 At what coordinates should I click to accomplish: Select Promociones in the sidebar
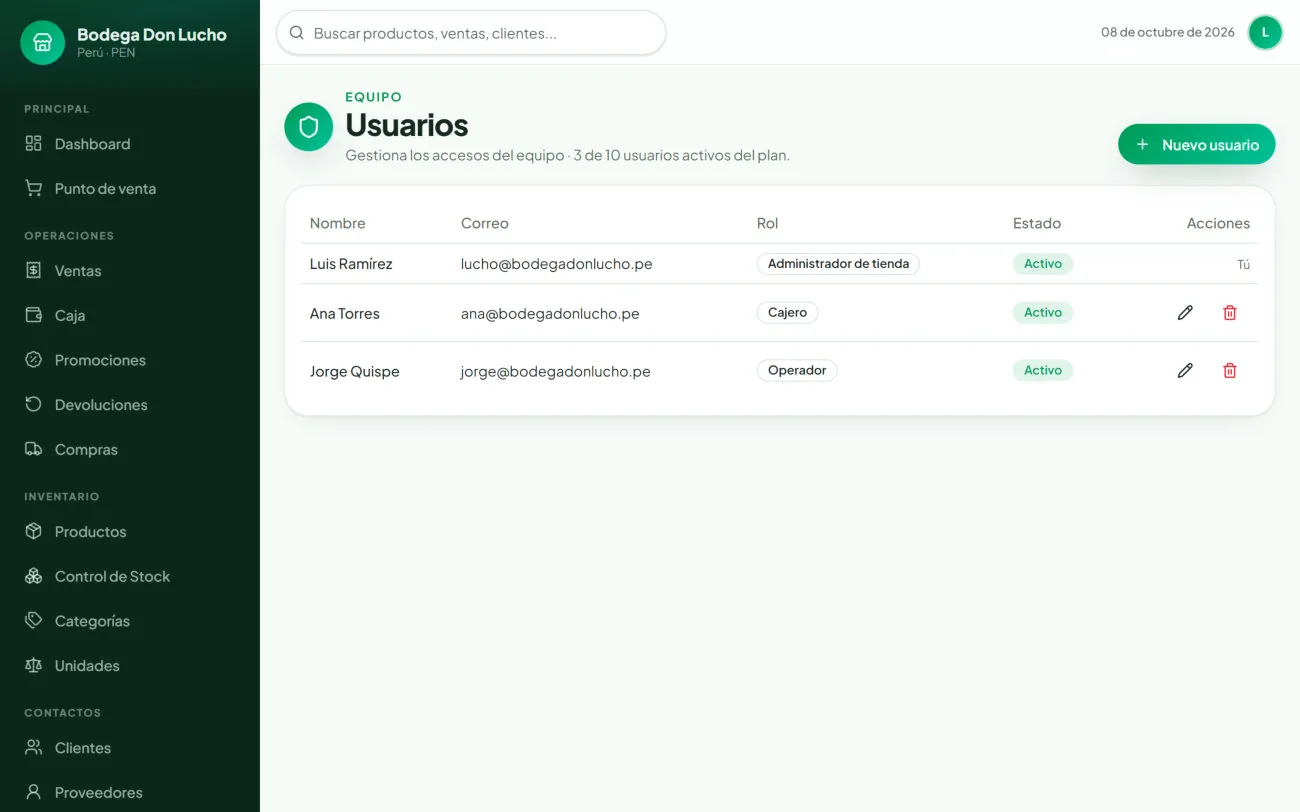(130, 360)
